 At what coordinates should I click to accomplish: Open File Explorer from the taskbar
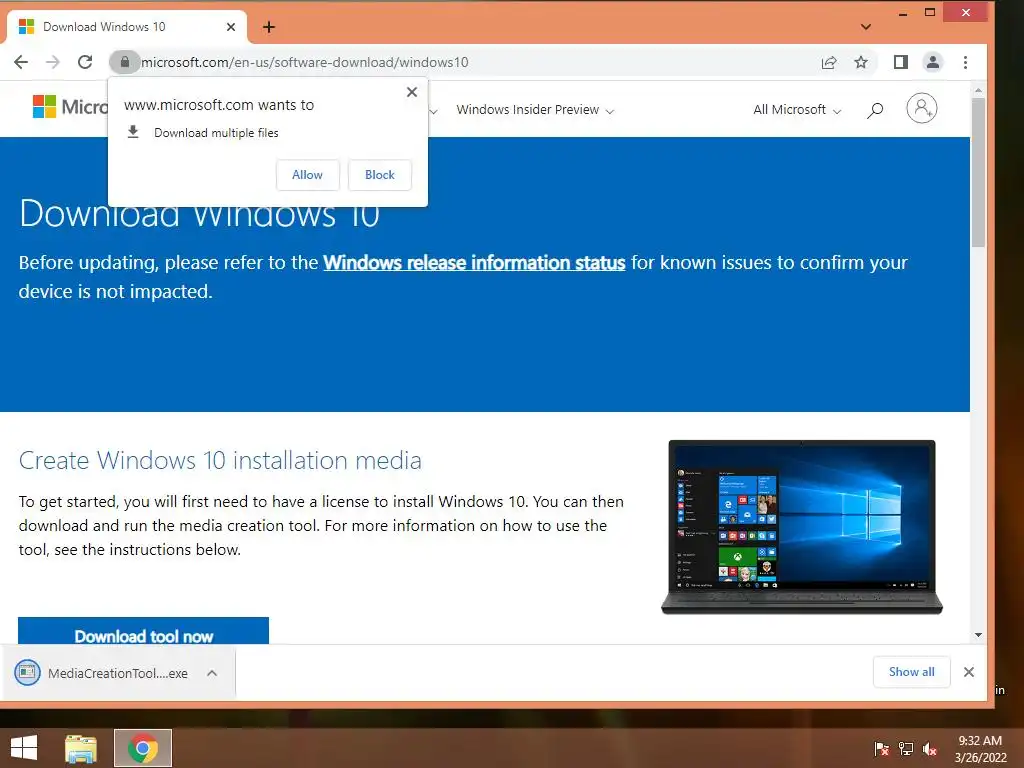81,748
